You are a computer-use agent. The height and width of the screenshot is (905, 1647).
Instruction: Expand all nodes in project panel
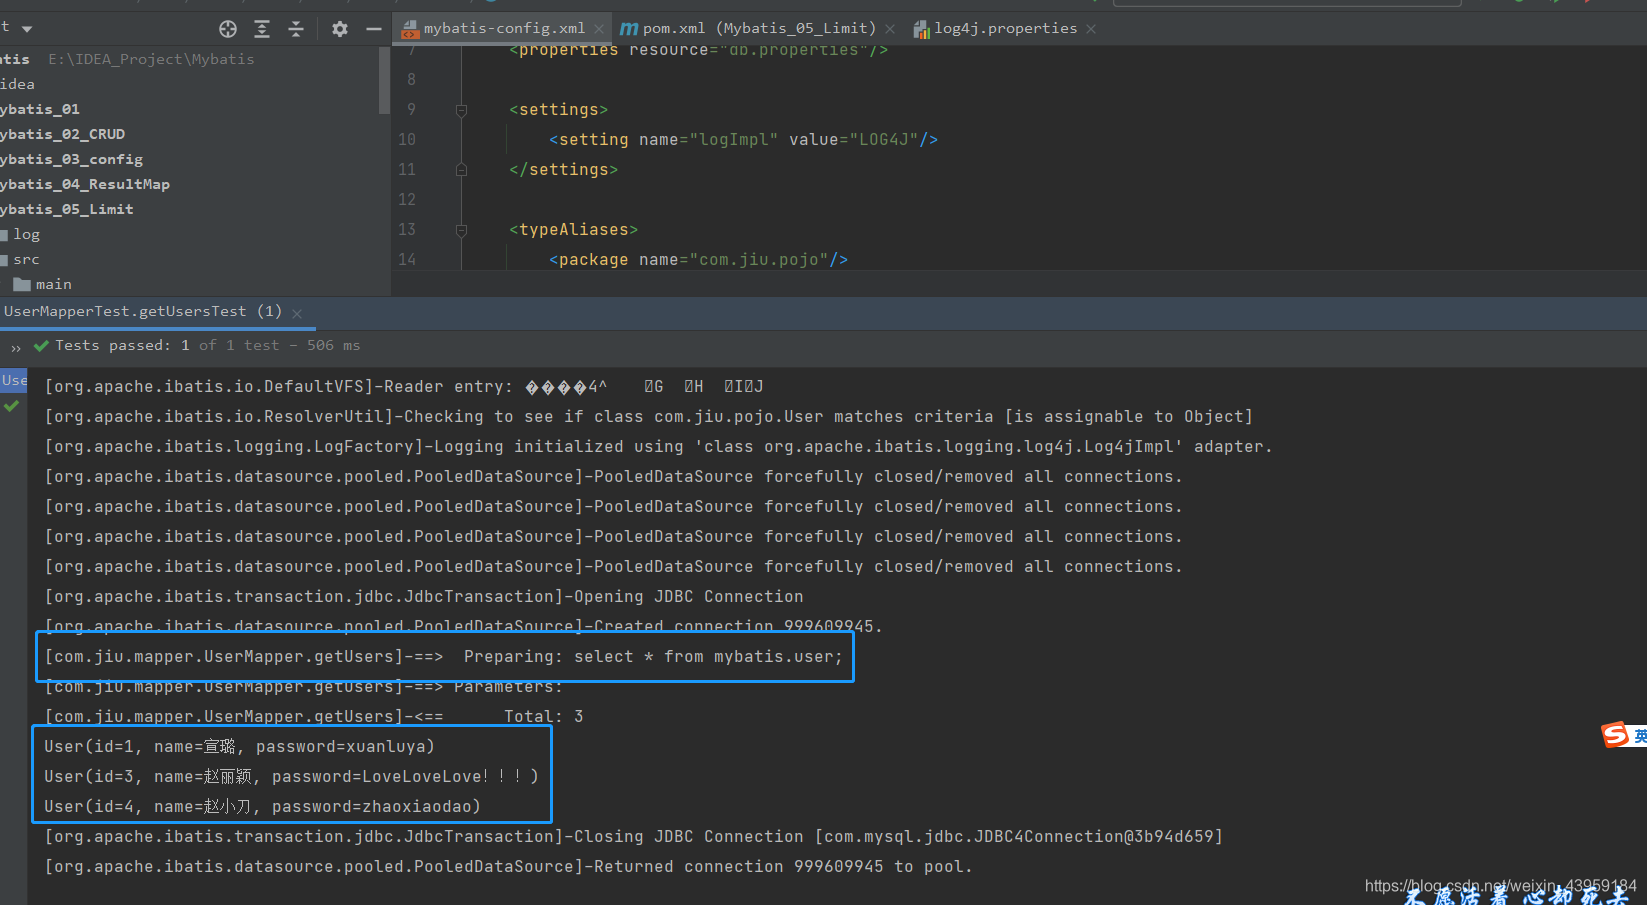(x=262, y=29)
